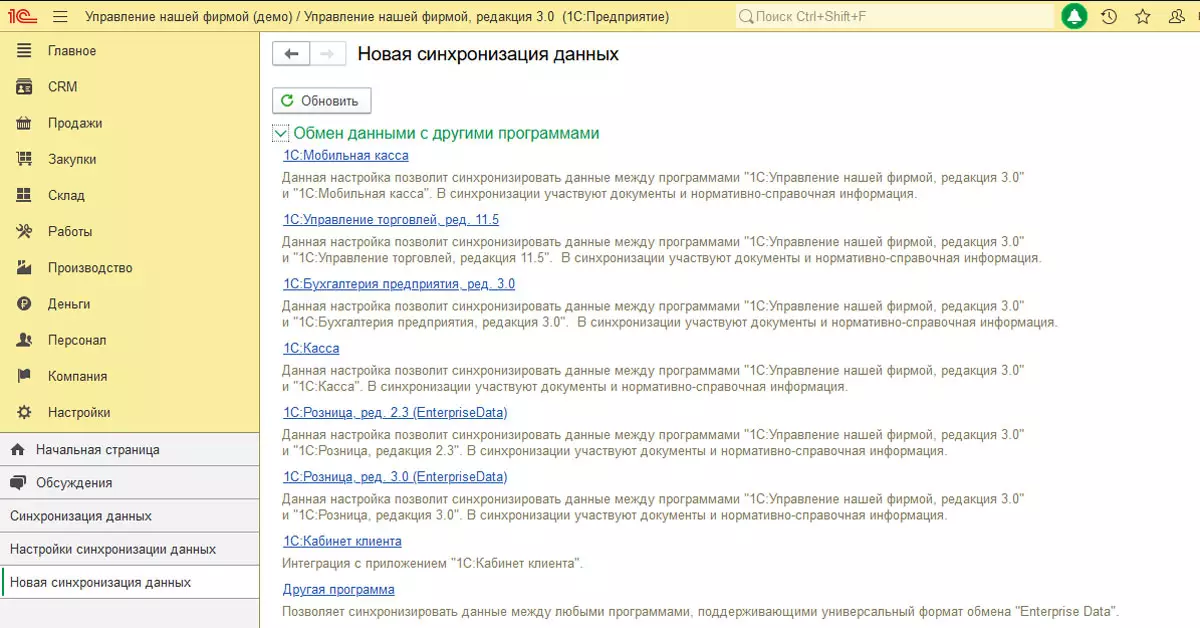Click the chat icon beside Обсуждения

(17, 483)
